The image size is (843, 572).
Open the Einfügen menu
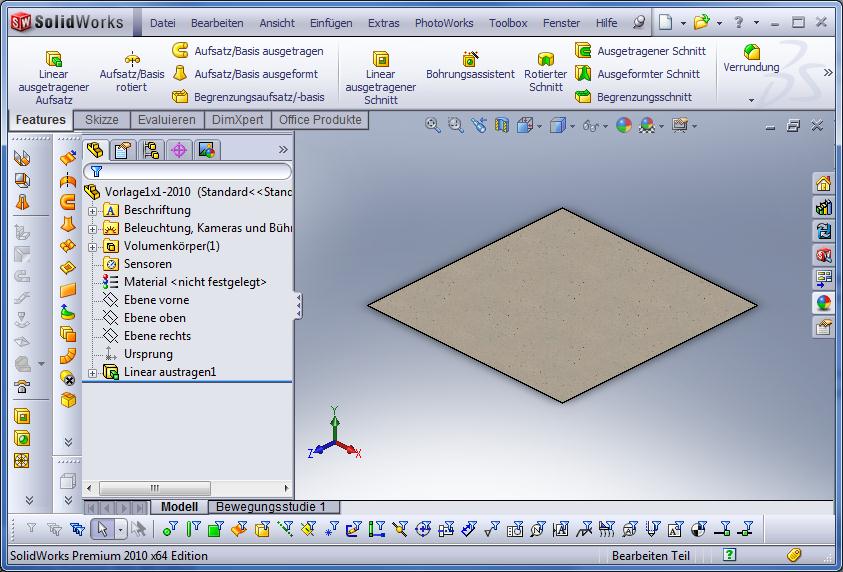[x=330, y=23]
